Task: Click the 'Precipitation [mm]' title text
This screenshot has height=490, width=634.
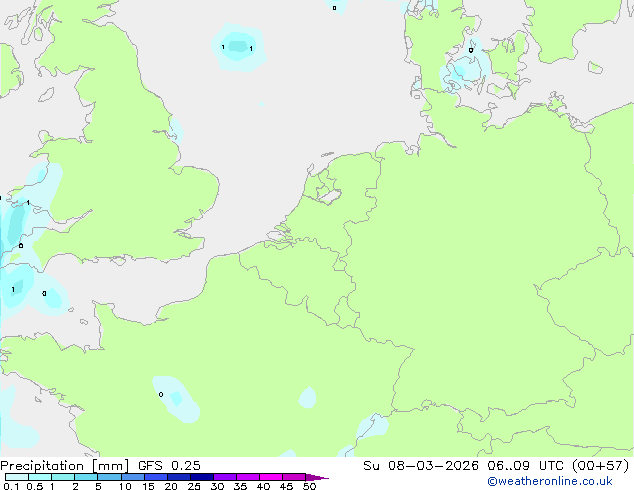Action: (65, 466)
